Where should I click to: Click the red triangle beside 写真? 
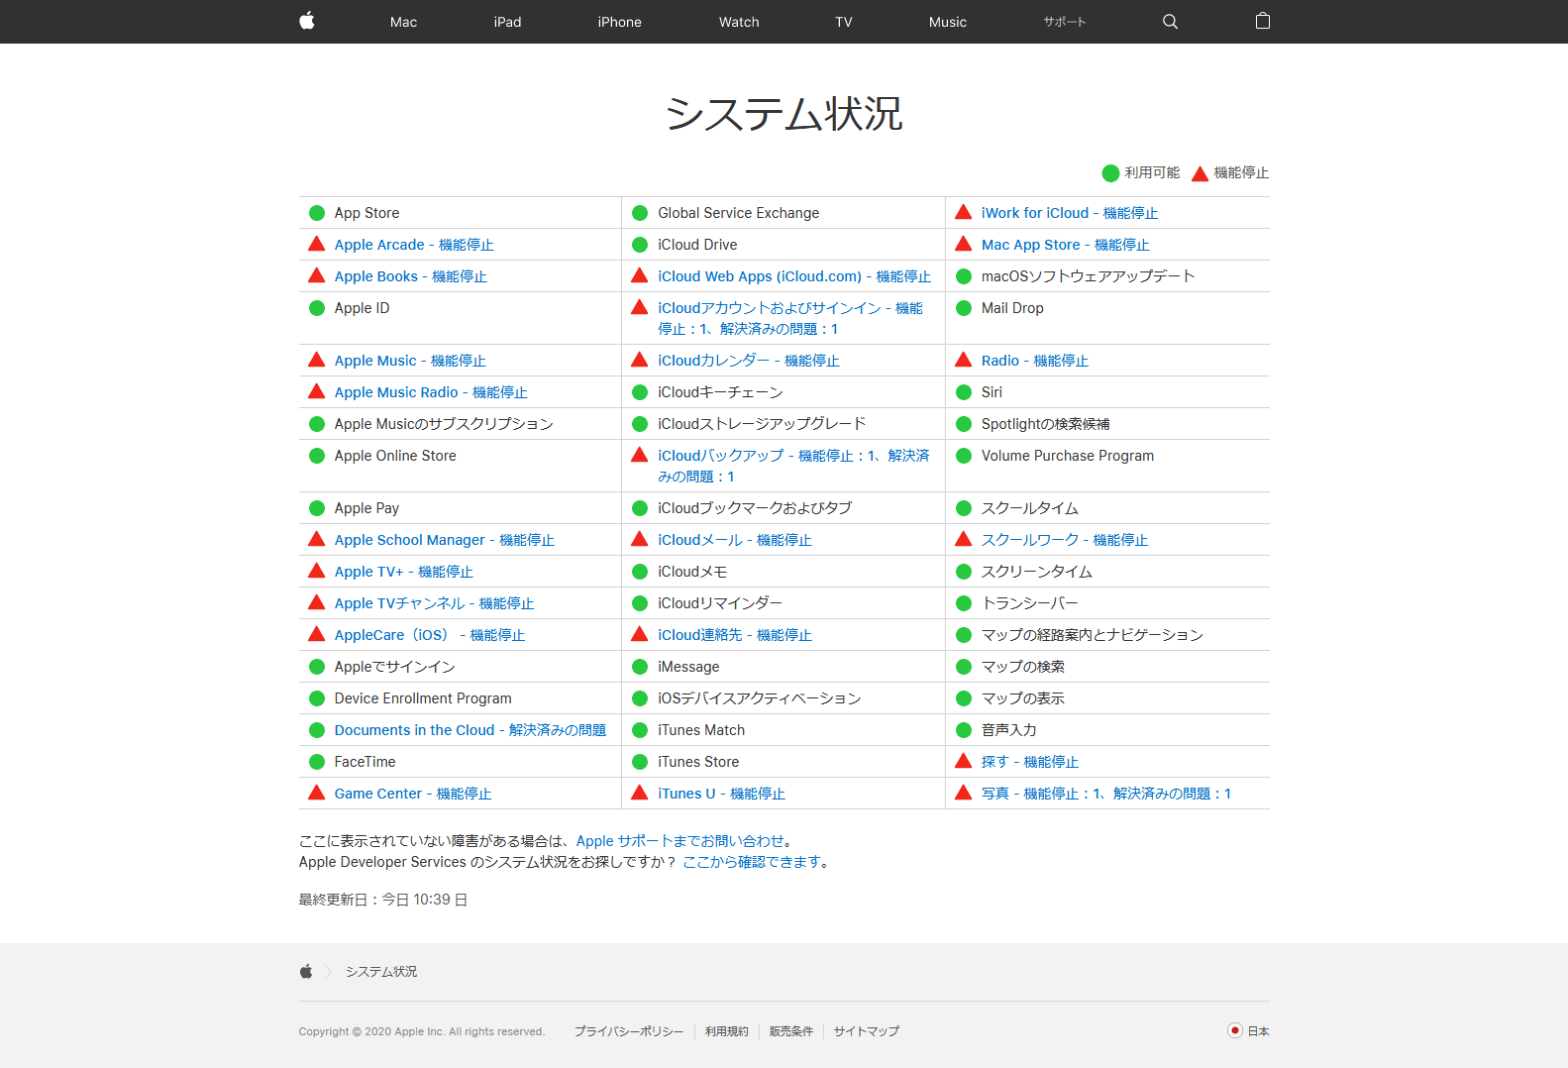964,793
